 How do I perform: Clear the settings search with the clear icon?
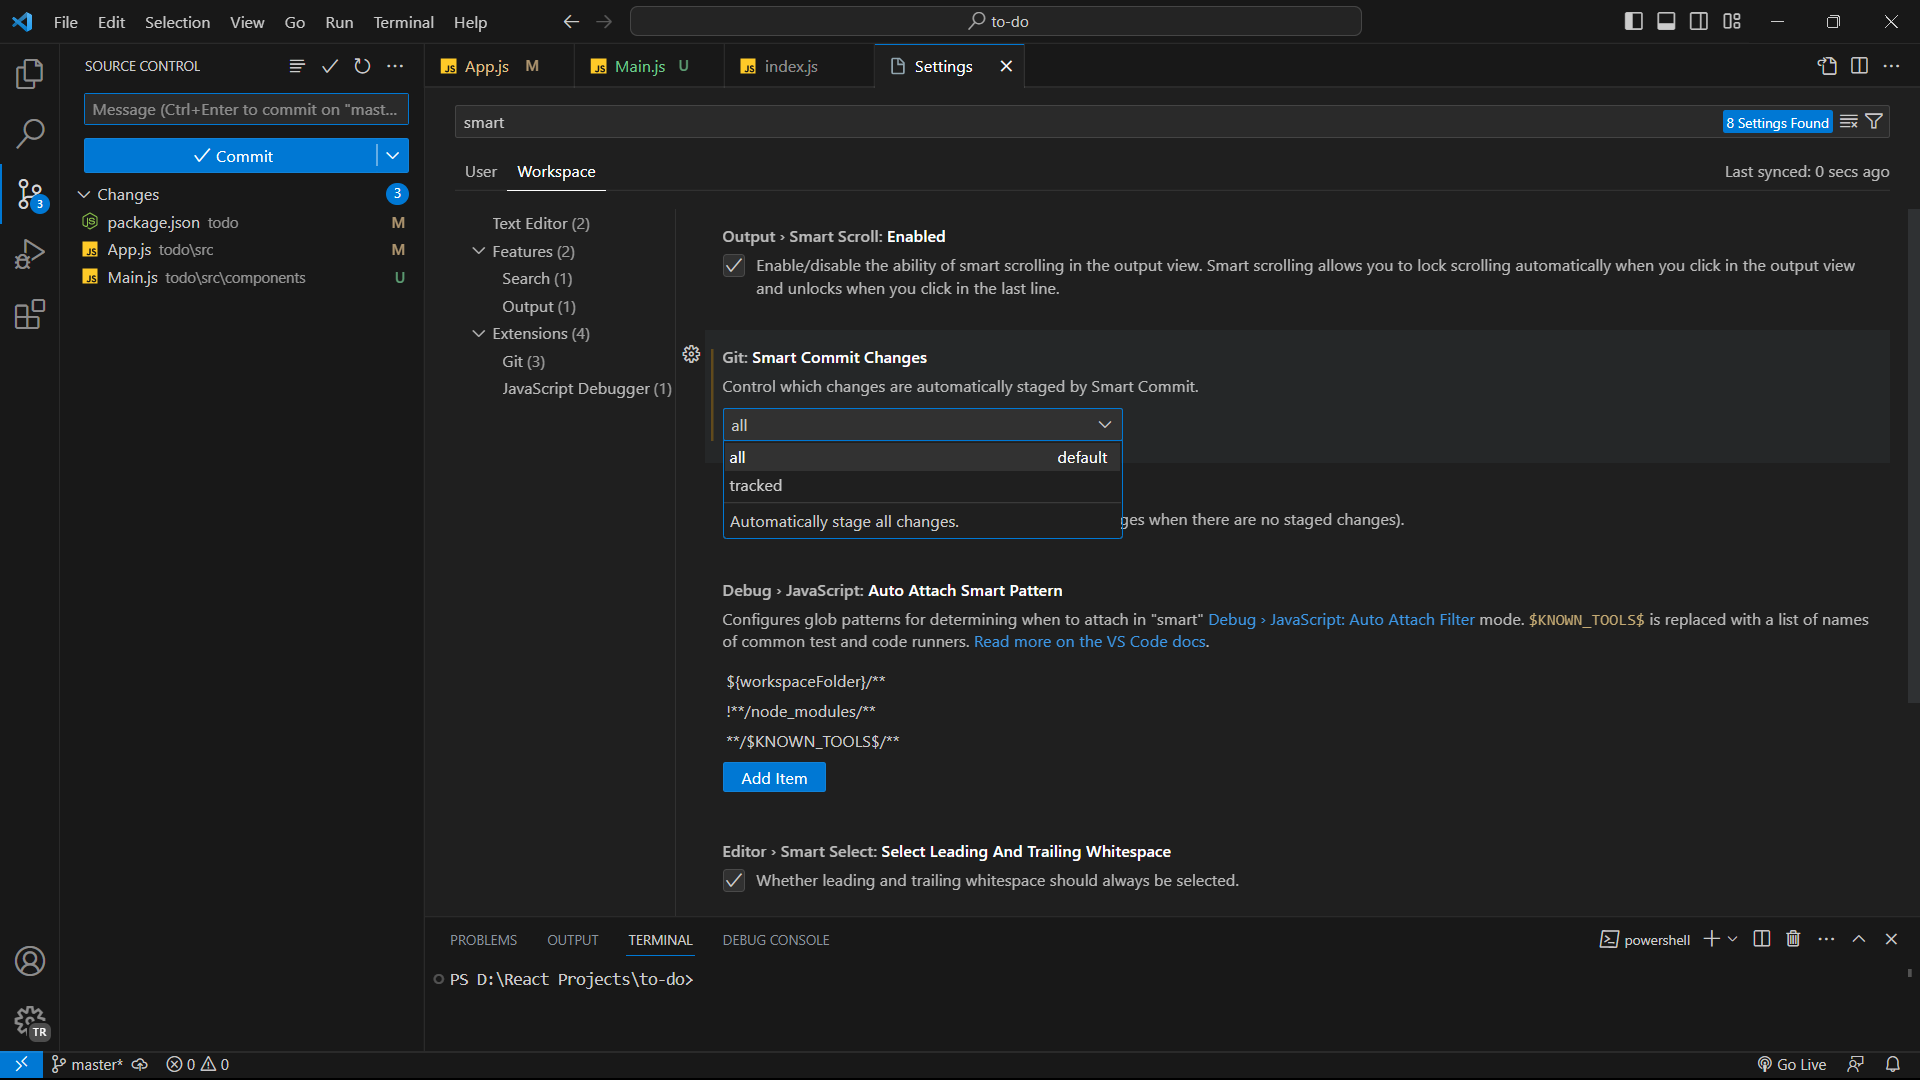coord(1849,121)
